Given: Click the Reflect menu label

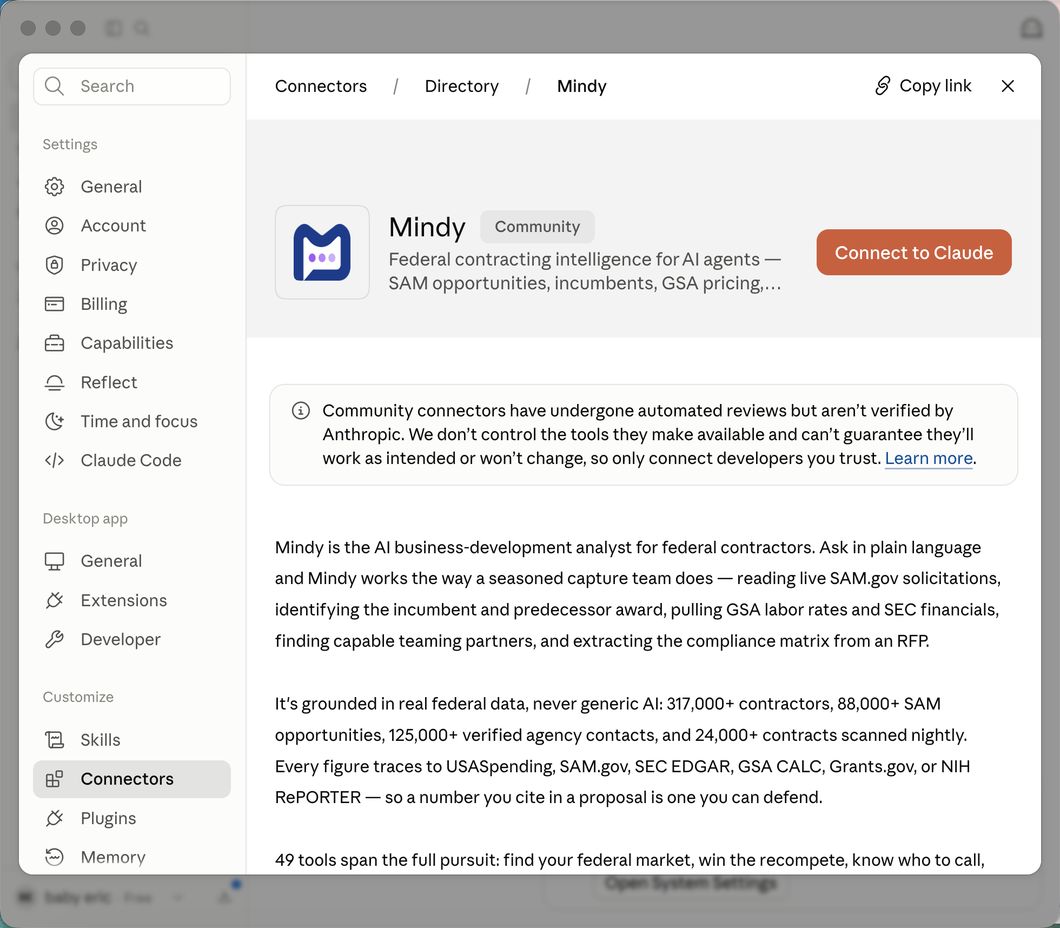Looking at the screenshot, I should coord(109,383).
